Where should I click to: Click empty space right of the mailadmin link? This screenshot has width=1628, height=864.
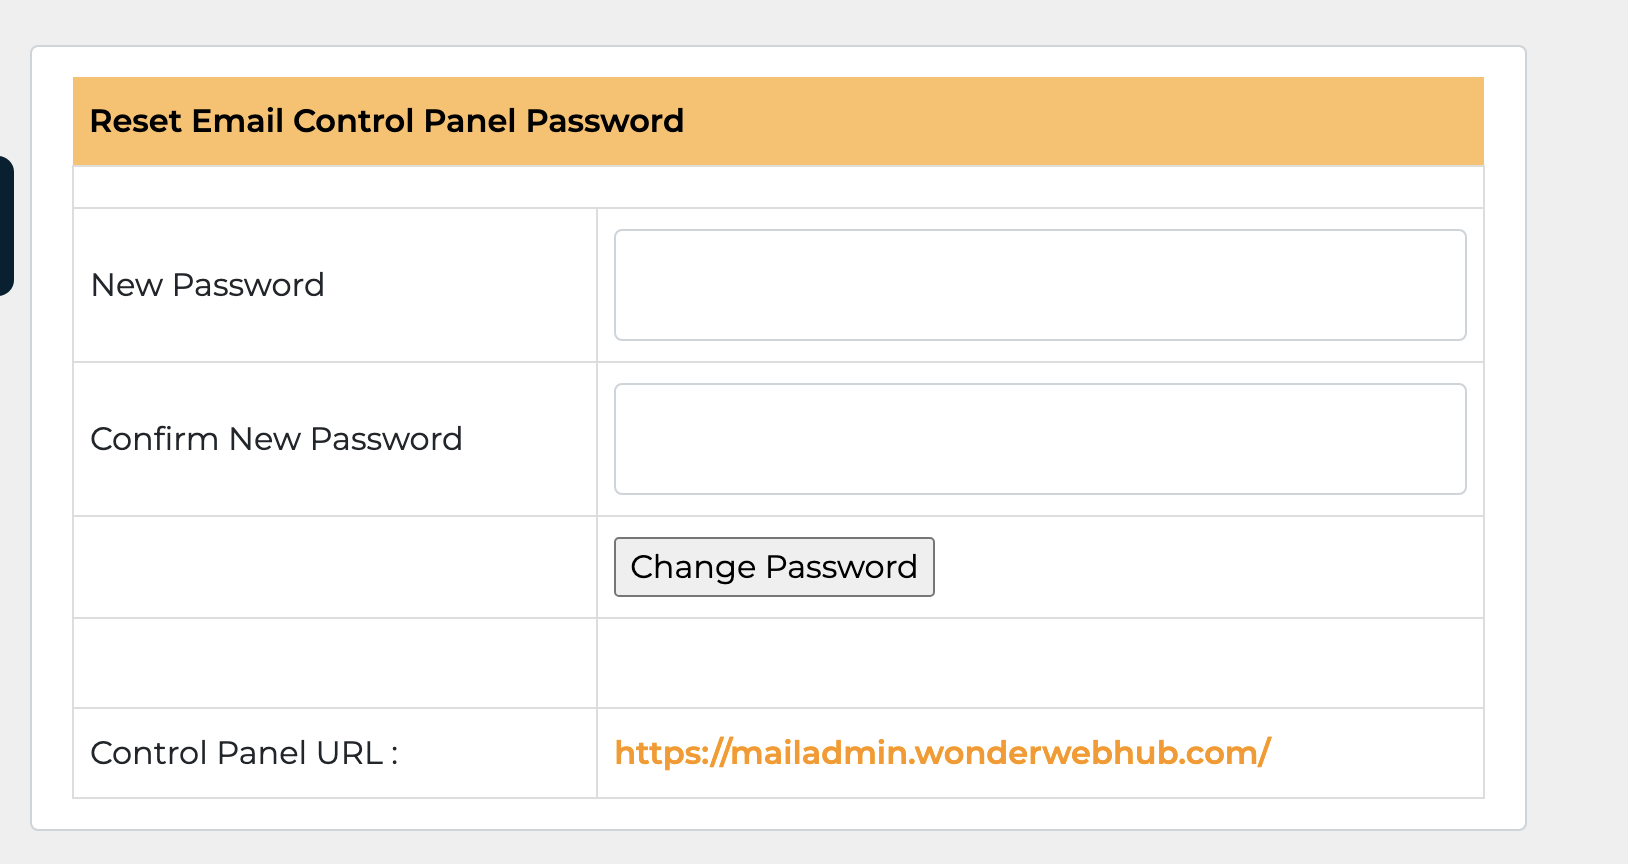[x=1380, y=753]
